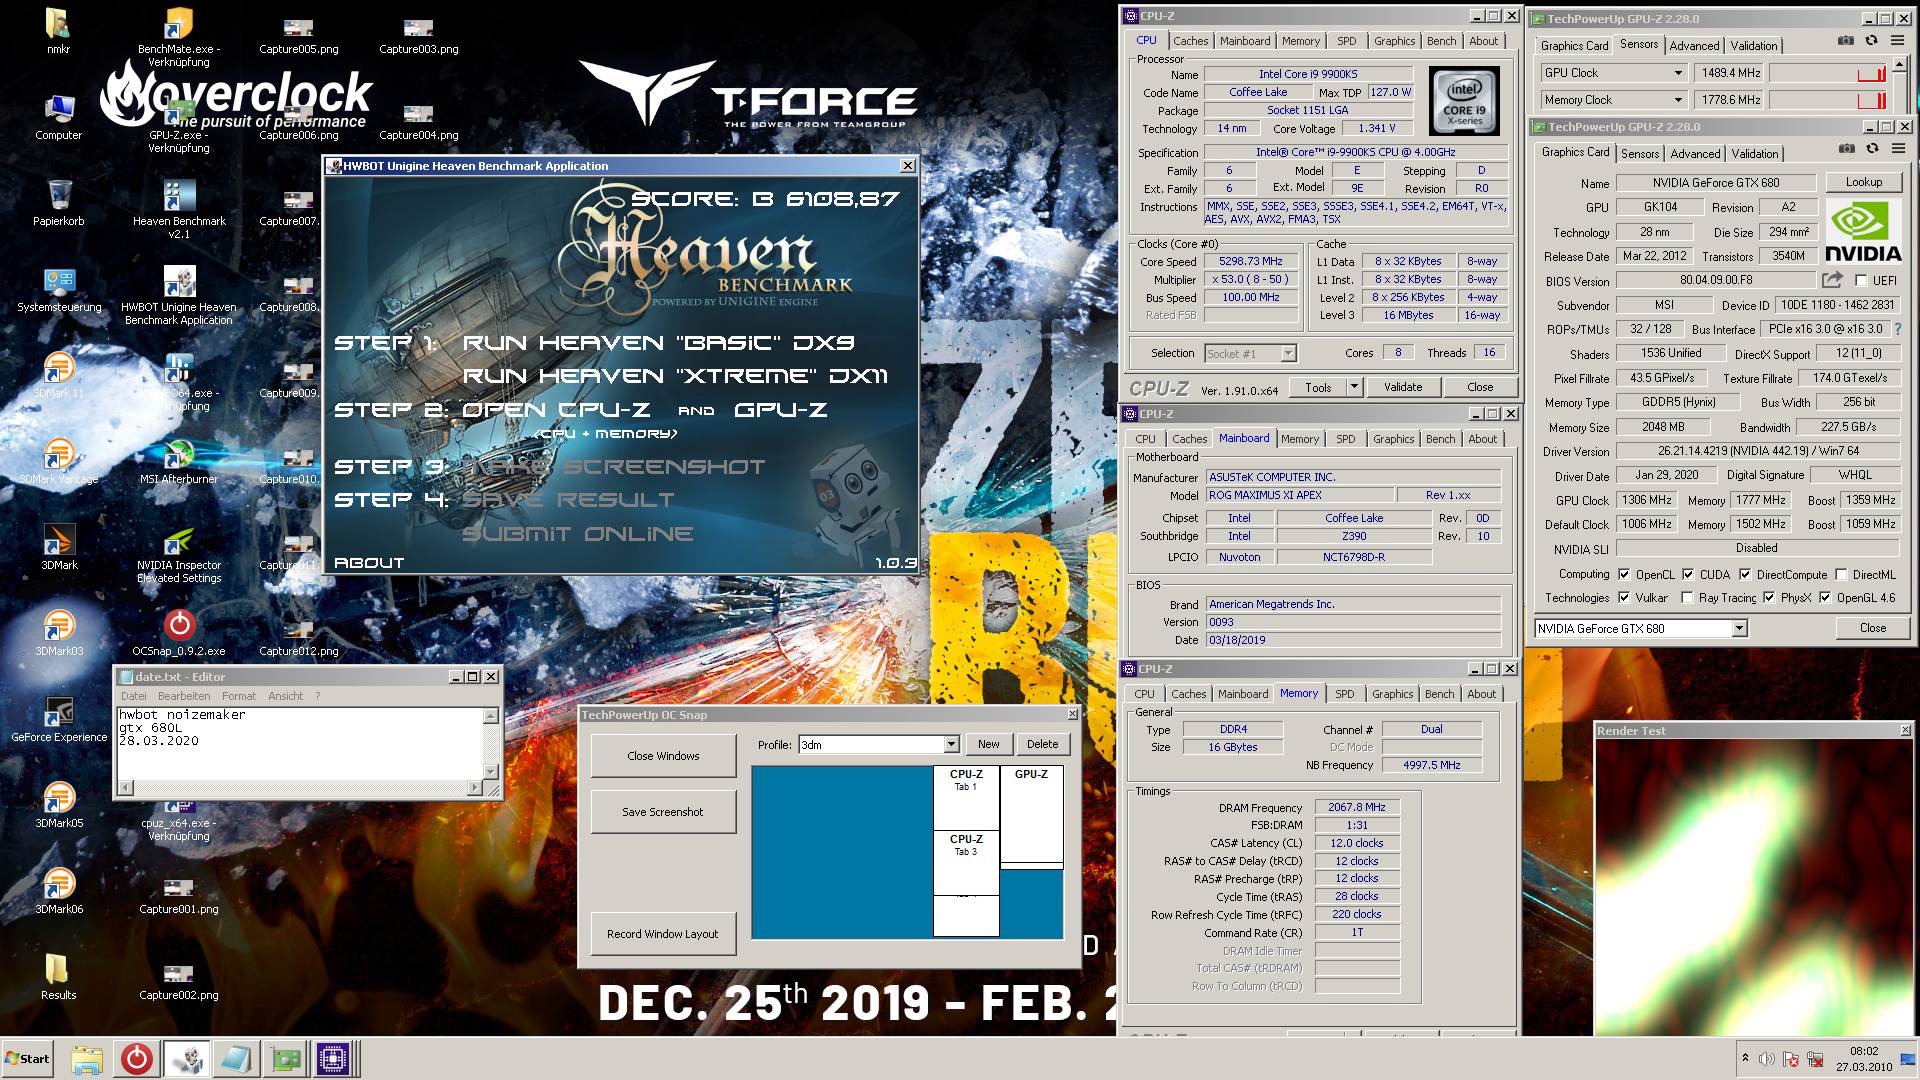
Task: Open the Bench tab in the CPU-Z Memory window
Action: [1440, 694]
